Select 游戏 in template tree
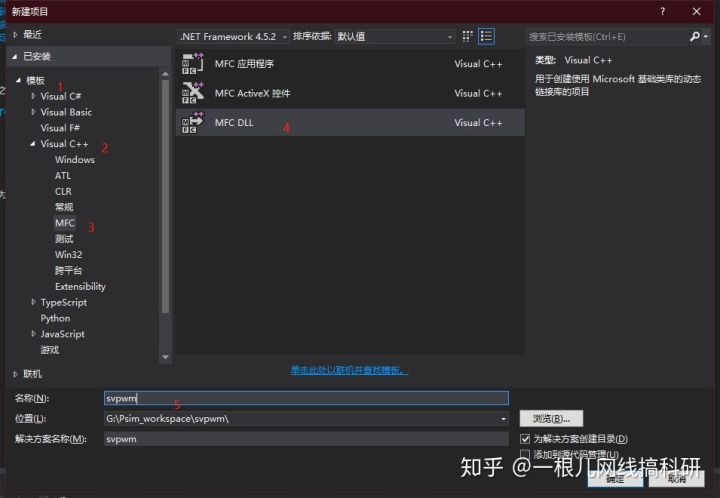The height and width of the screenshot is (498, 720). [x=50, y=350]
